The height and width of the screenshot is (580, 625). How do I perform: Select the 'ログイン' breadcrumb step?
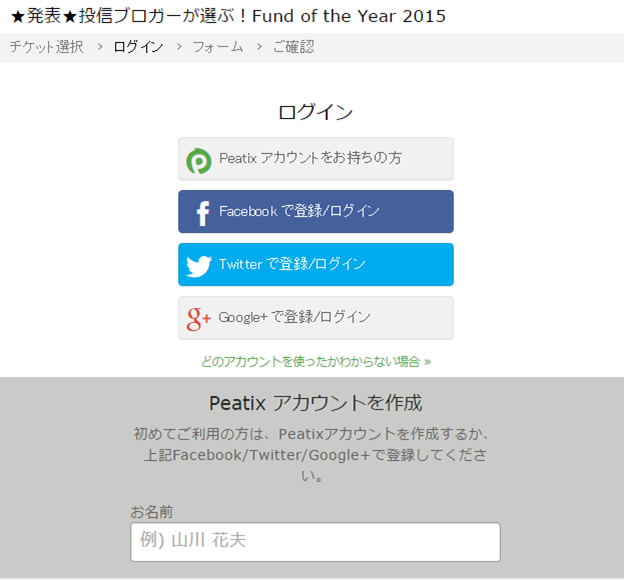(138, 47)
